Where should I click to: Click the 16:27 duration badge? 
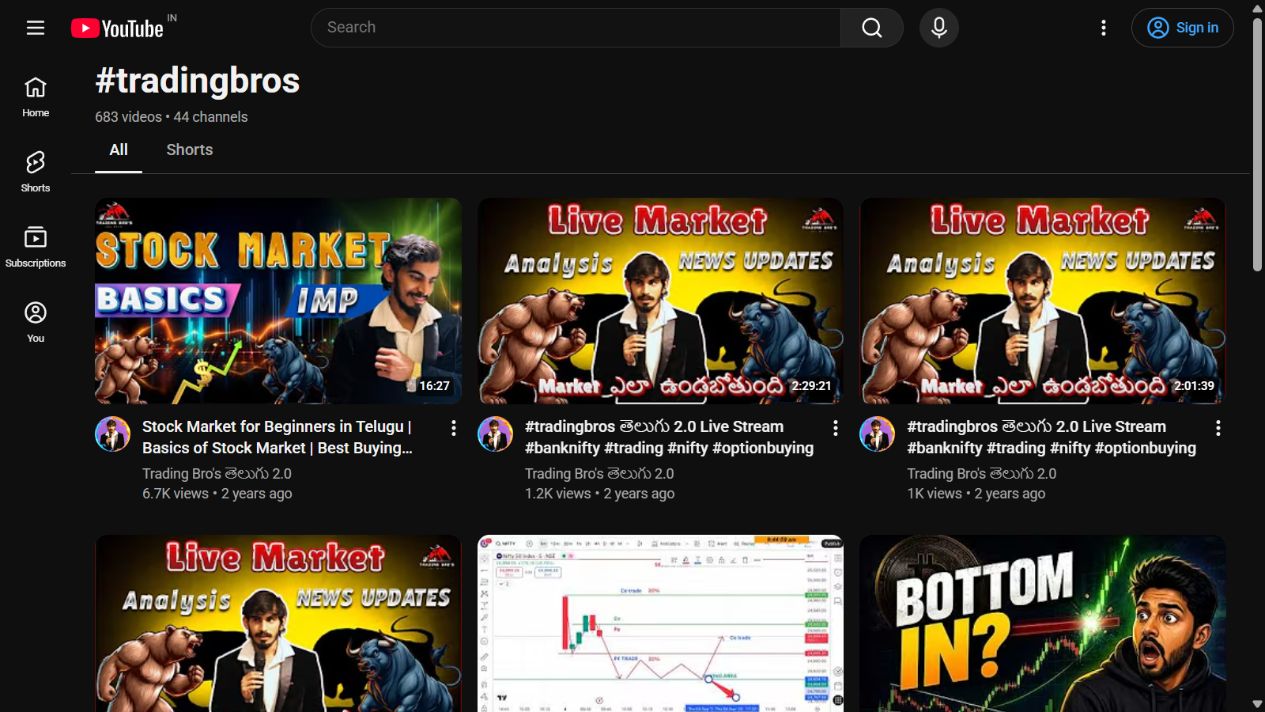[434, 386]
